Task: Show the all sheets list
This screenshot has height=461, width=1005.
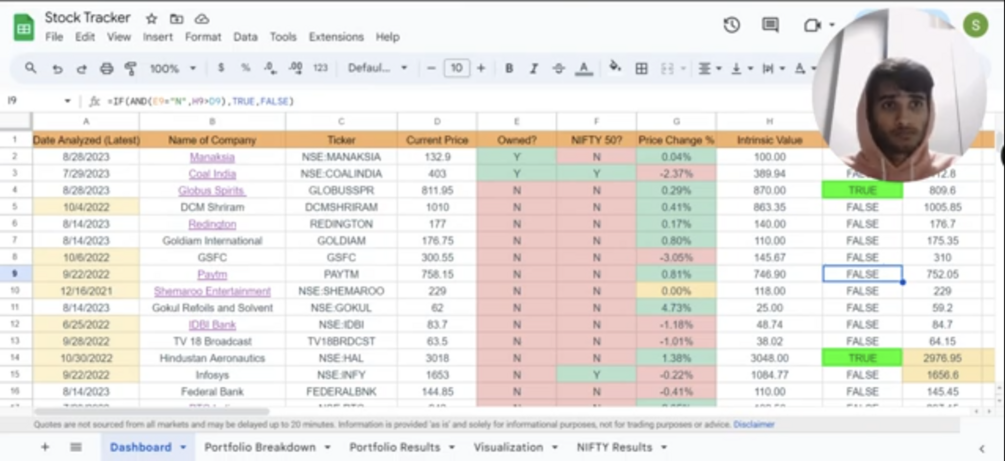Action: click(76, 447)
